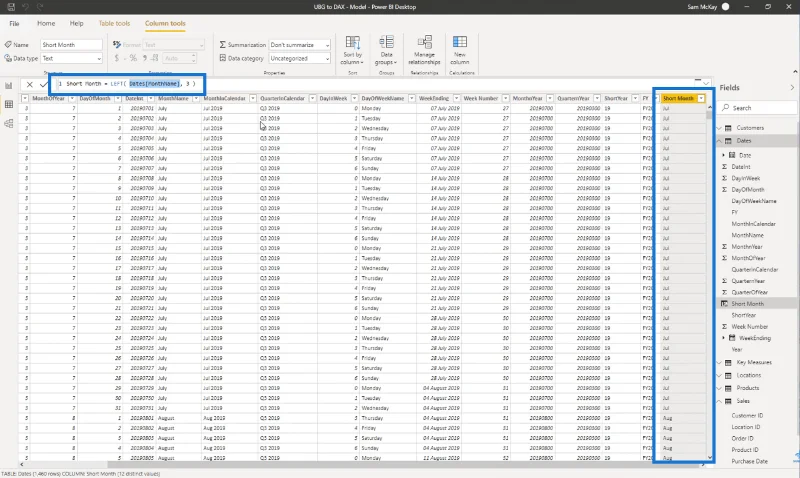
Task: Switch to Report view in left sidebar
Action: tap(9, 86)
